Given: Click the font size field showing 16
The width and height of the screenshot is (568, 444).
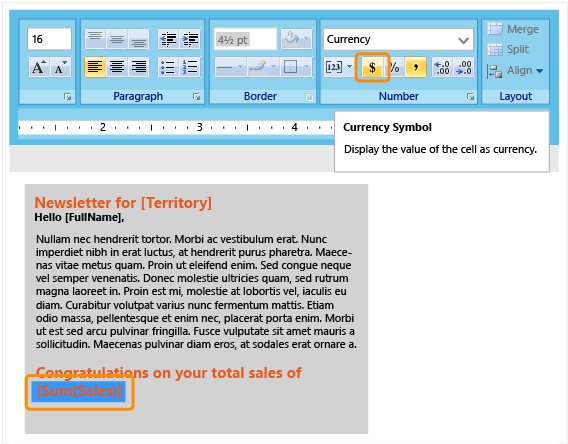Looking at the screenshot, I should point(49,39).
